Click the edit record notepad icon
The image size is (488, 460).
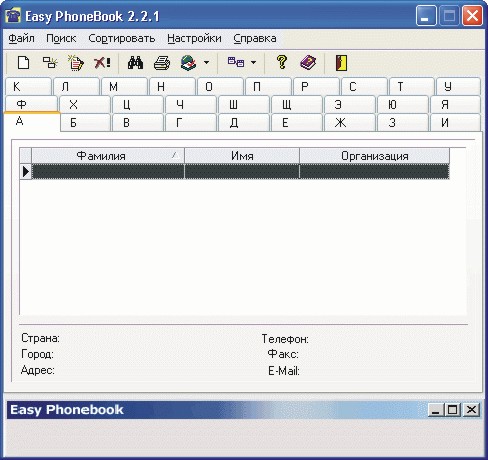coord(76,62)
